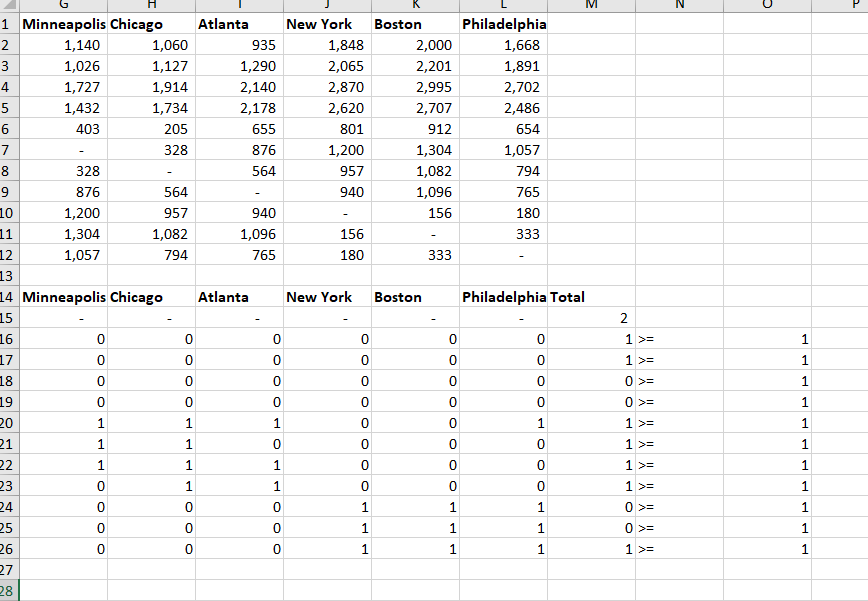This screenshot has height=601, width=868.
Task: Select the Philadelphia value 333 in row 11
Action: pyautogui.click(x=503, y=234)
